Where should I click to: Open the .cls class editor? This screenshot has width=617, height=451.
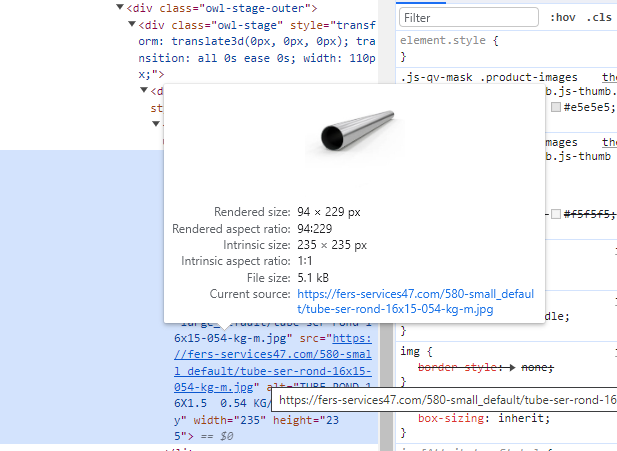pyautogui.click(x=599, y=18)
